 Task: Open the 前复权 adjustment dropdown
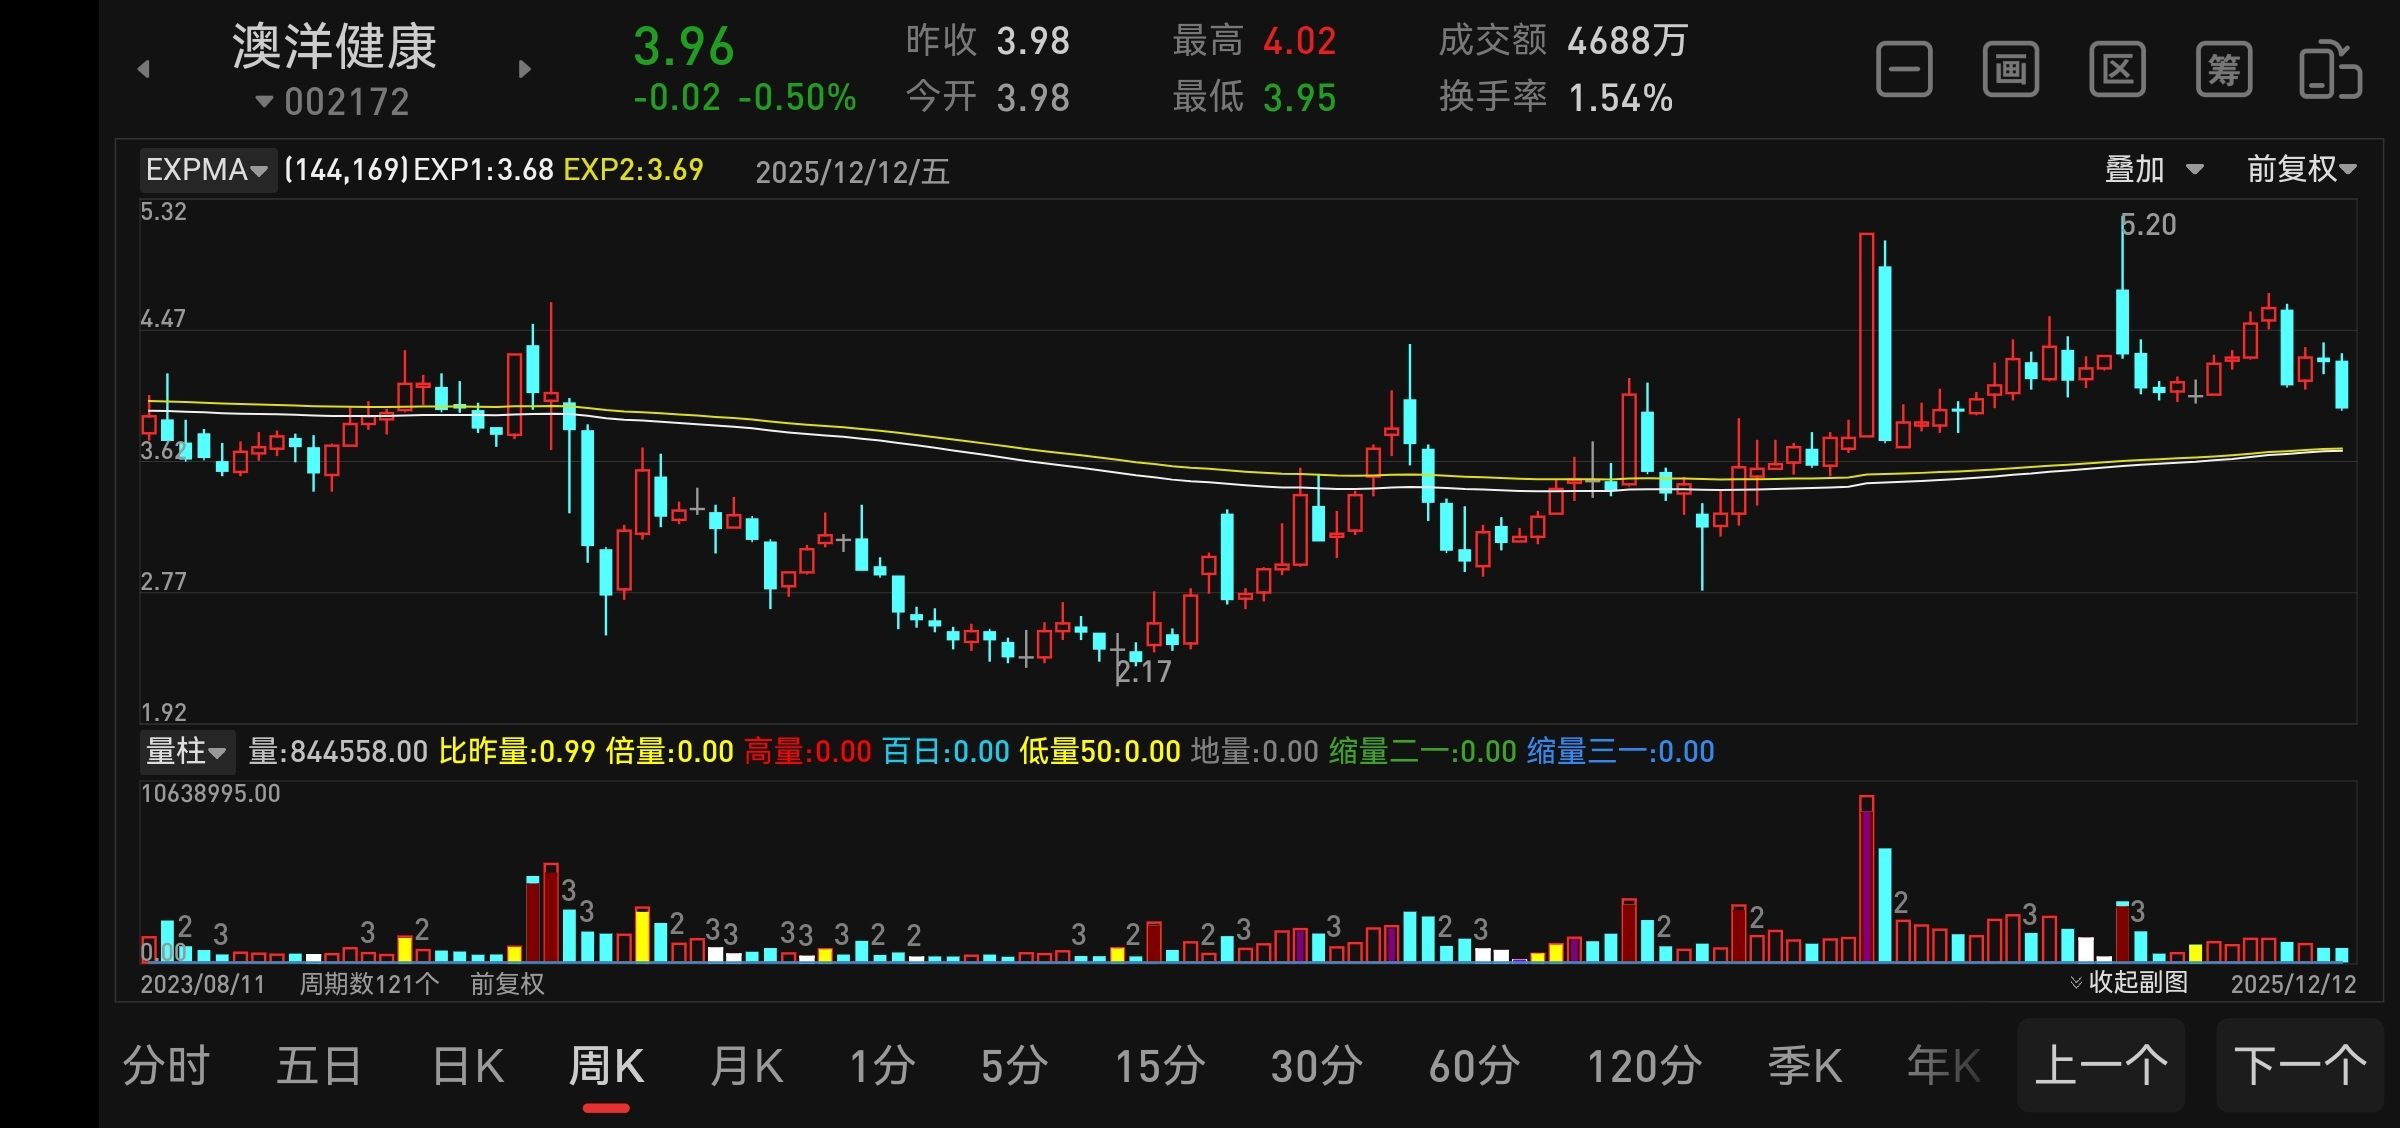(2301, 169)
